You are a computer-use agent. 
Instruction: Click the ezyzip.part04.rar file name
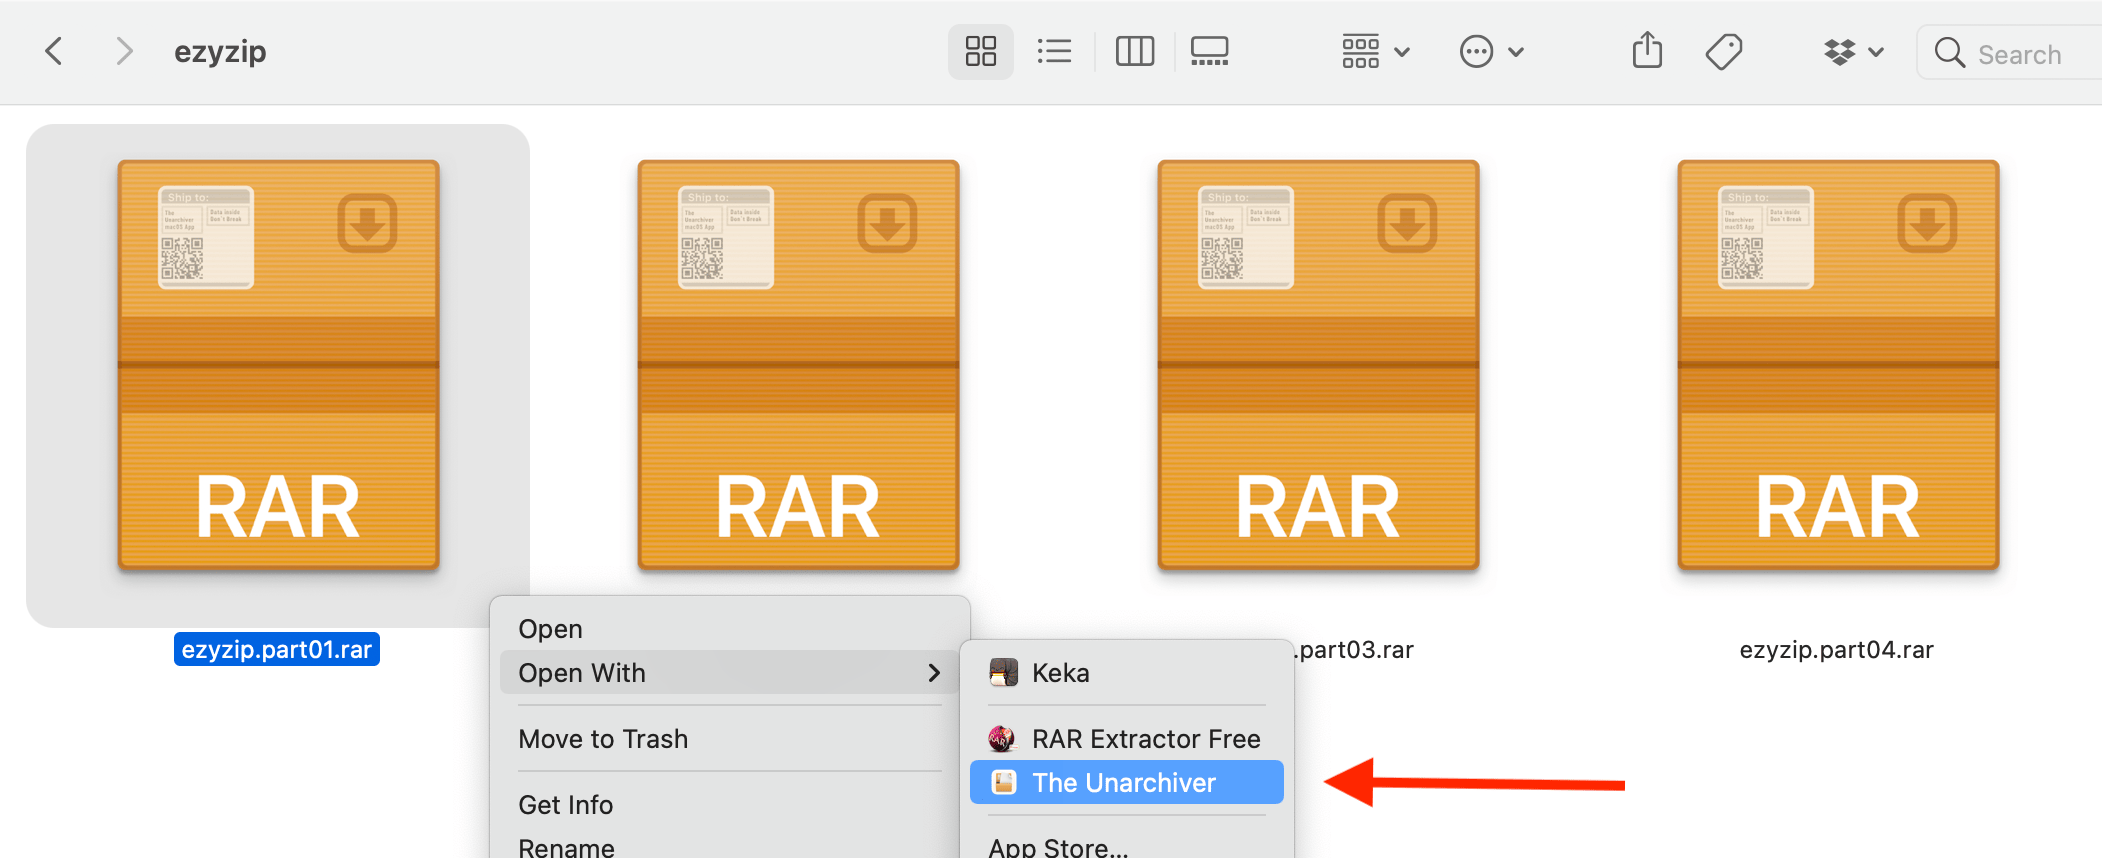click(x=1837, y=650)
